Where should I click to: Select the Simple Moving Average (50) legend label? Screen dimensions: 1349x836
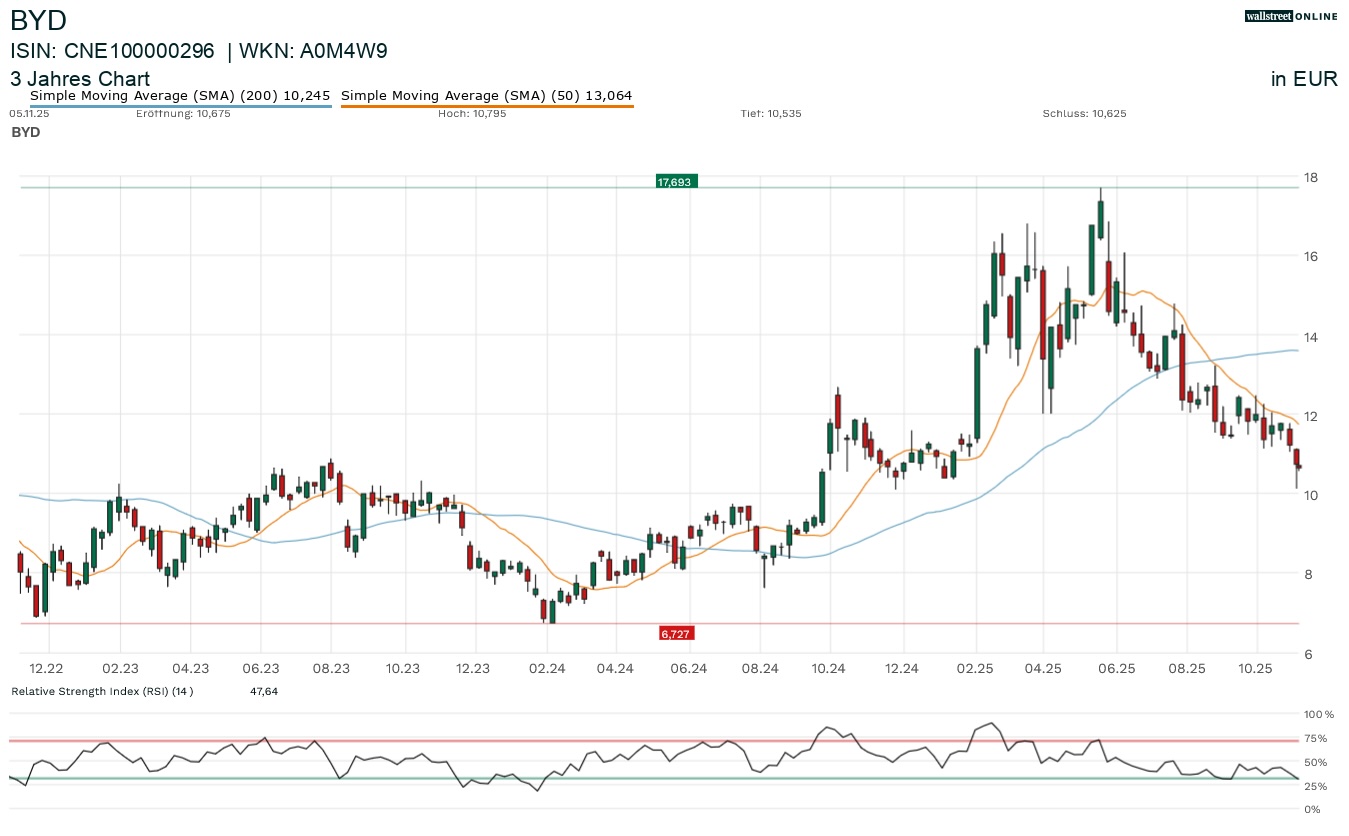(x=486, y=95)
